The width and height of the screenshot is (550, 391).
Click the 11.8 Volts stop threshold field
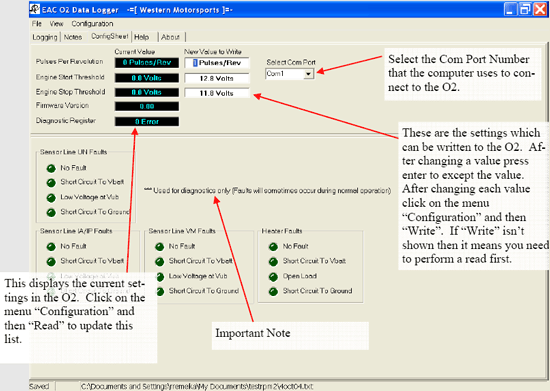[217, 93]
